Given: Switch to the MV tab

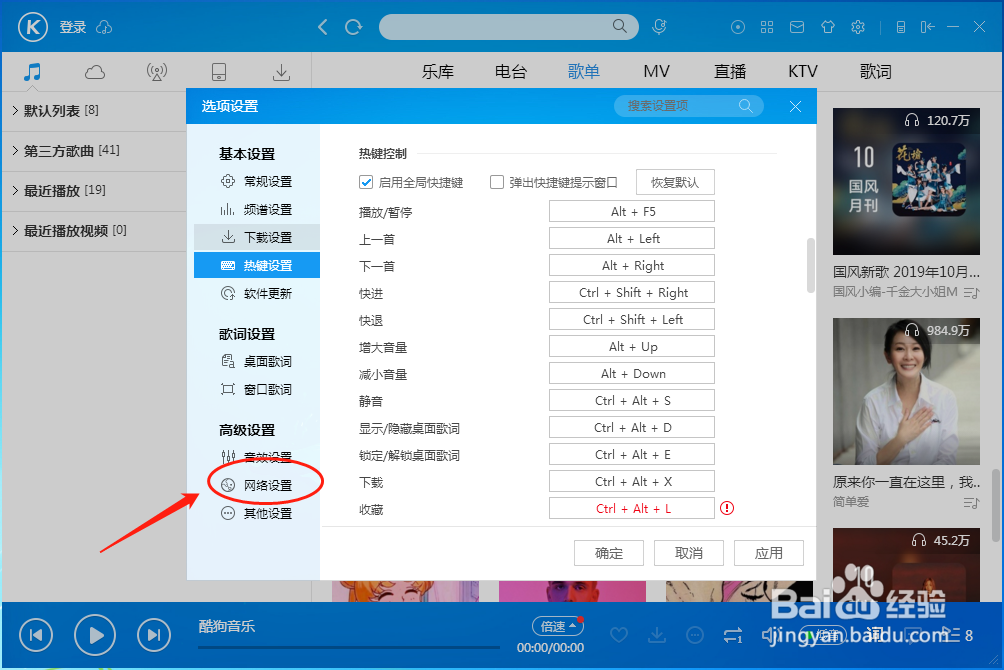Looking at the screenshot, I should click(656, 71).
